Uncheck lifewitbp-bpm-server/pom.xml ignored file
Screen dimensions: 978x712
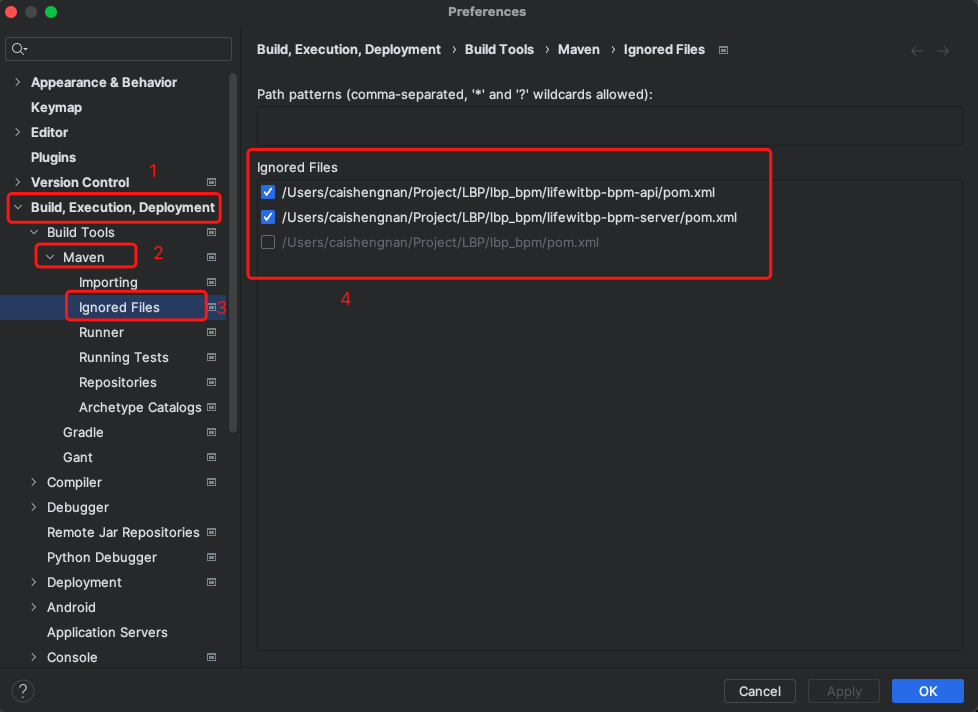click(268, 217)
